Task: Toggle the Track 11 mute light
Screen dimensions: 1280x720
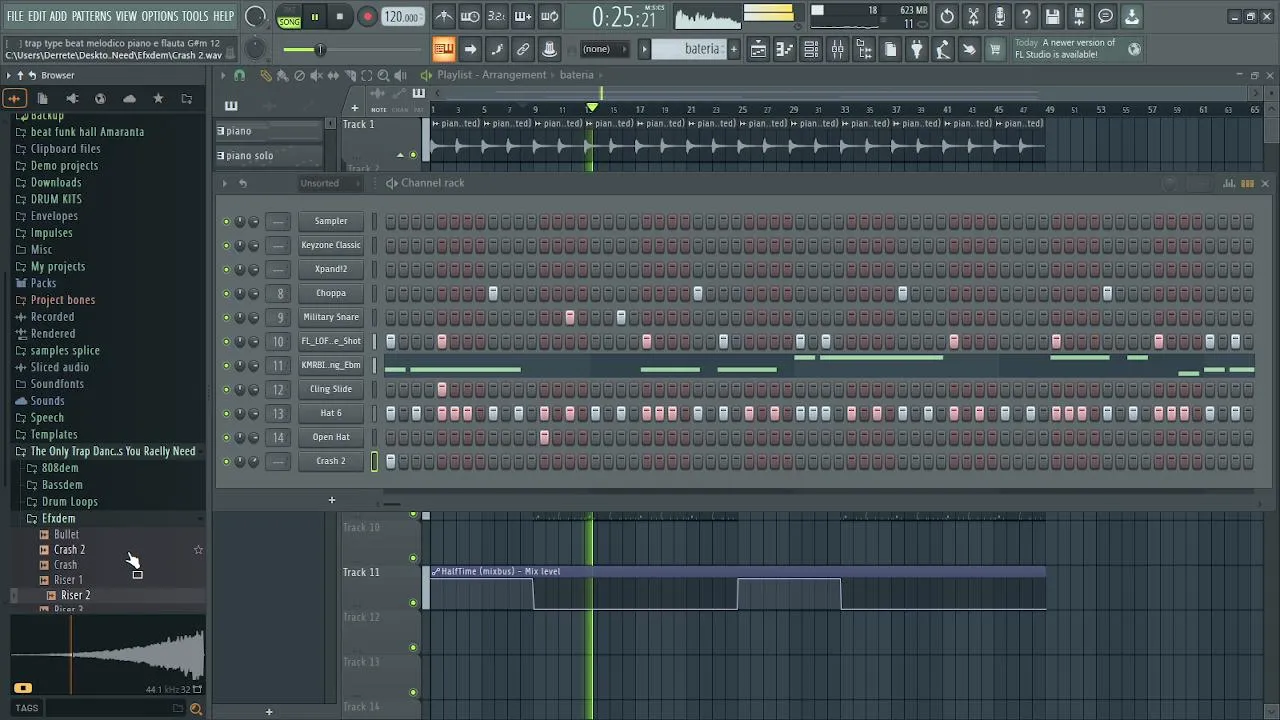Action: pos(413,602)
